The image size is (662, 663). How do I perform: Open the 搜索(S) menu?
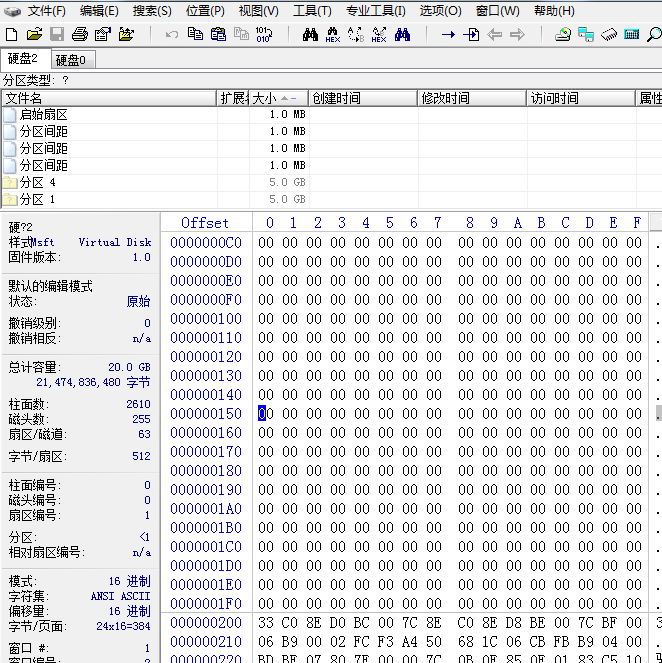(152, 11)
